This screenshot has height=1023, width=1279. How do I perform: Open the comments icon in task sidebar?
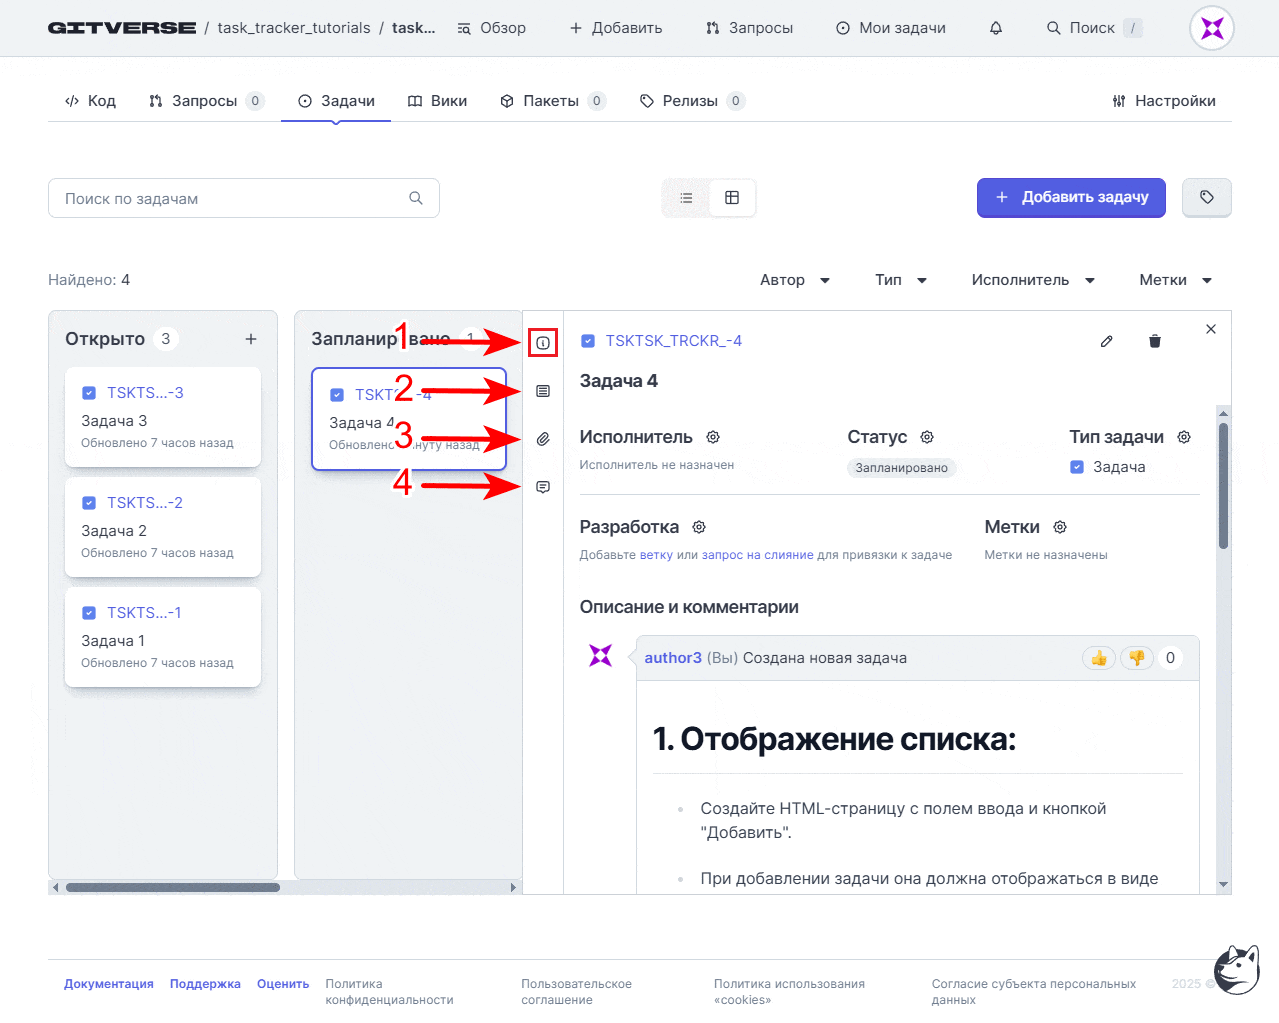[543, 487]
